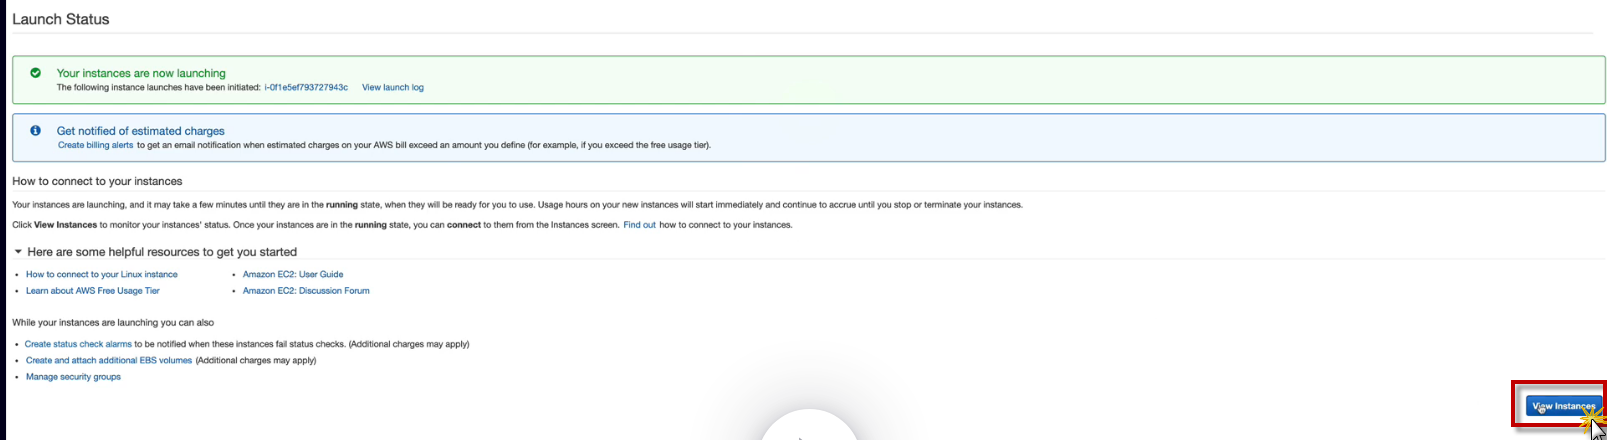Open How to connect to your Linux instance
The image size is (1607, 440).
coord(102,274)
